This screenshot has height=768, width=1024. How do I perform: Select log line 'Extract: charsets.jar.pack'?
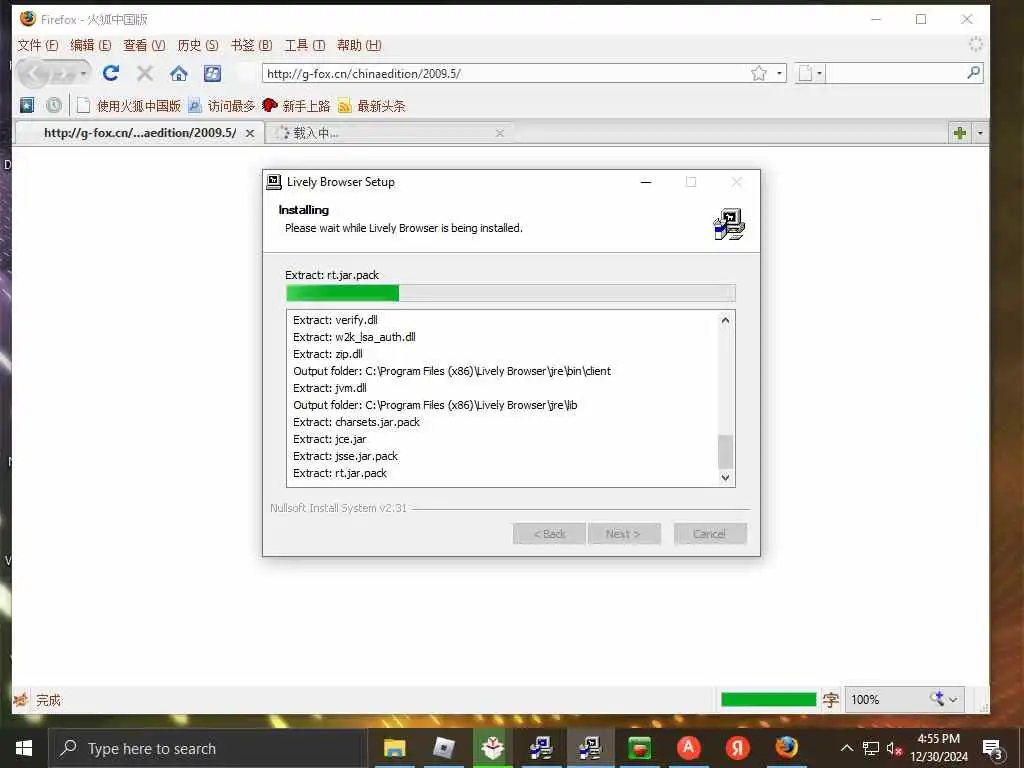[x=357, y=422]
